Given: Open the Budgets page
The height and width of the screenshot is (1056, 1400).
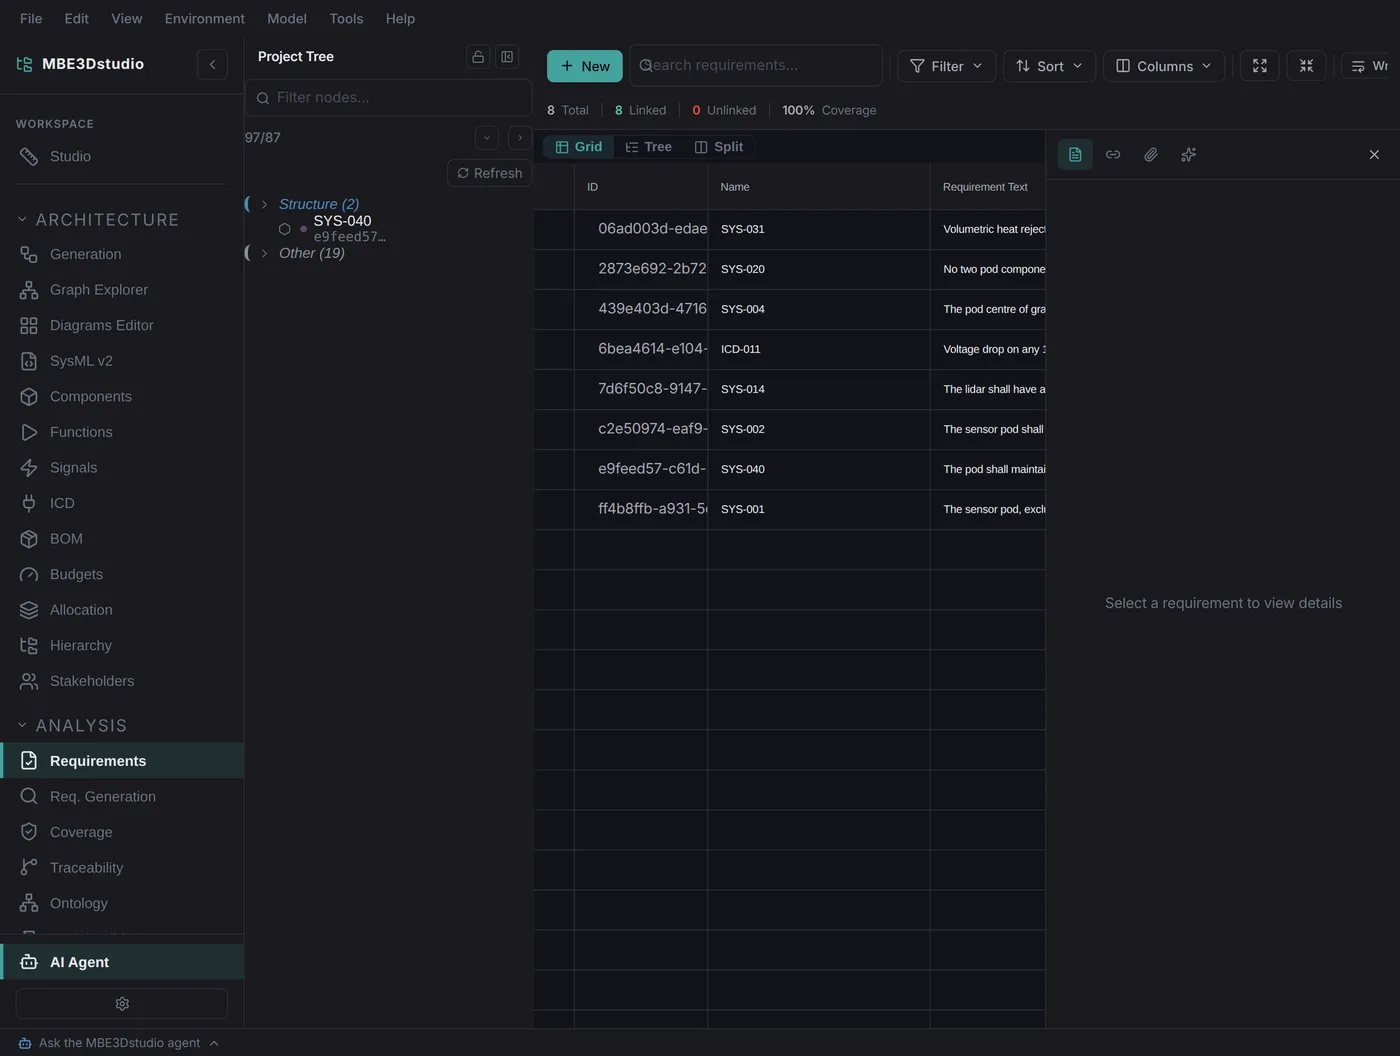Looking at the screenshot, I should click(x=122, y=574).
